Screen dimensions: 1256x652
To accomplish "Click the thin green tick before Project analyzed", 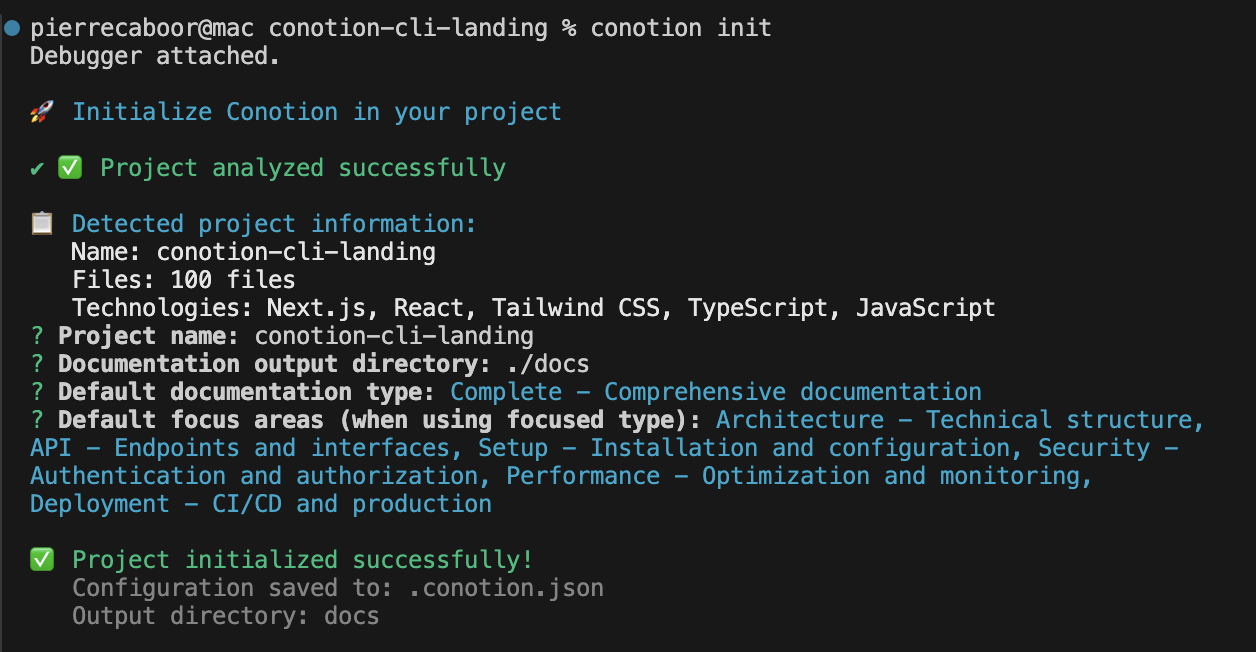I will tap(37, 168).
